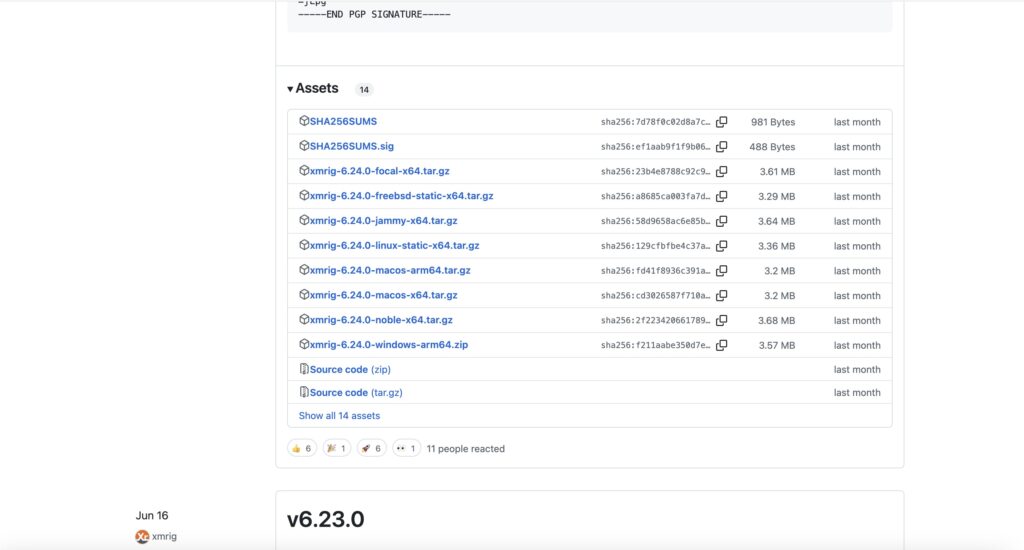
Task: Toggle eyes reaction with 1
Action: click(x=406, y=448)
